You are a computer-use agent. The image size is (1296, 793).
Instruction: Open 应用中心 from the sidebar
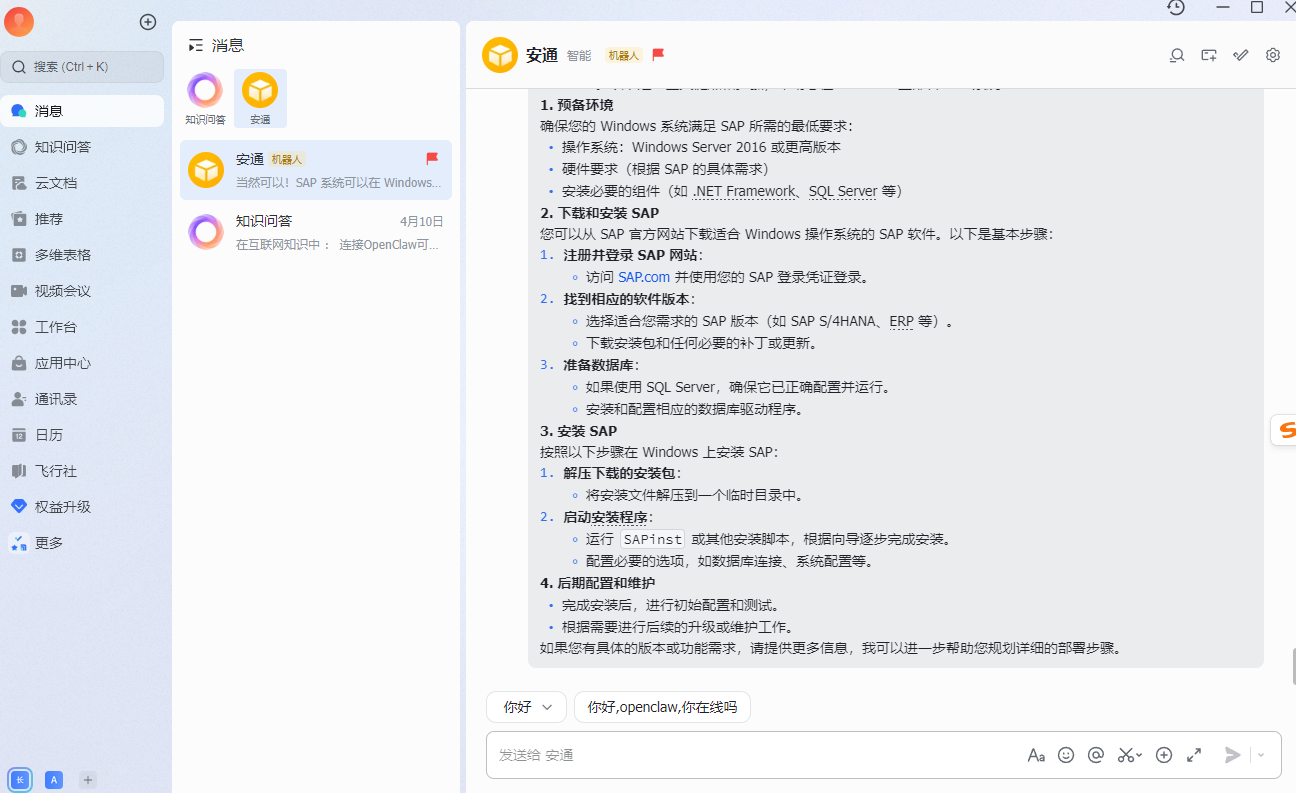pyautogui.click(x=83, y=363)
